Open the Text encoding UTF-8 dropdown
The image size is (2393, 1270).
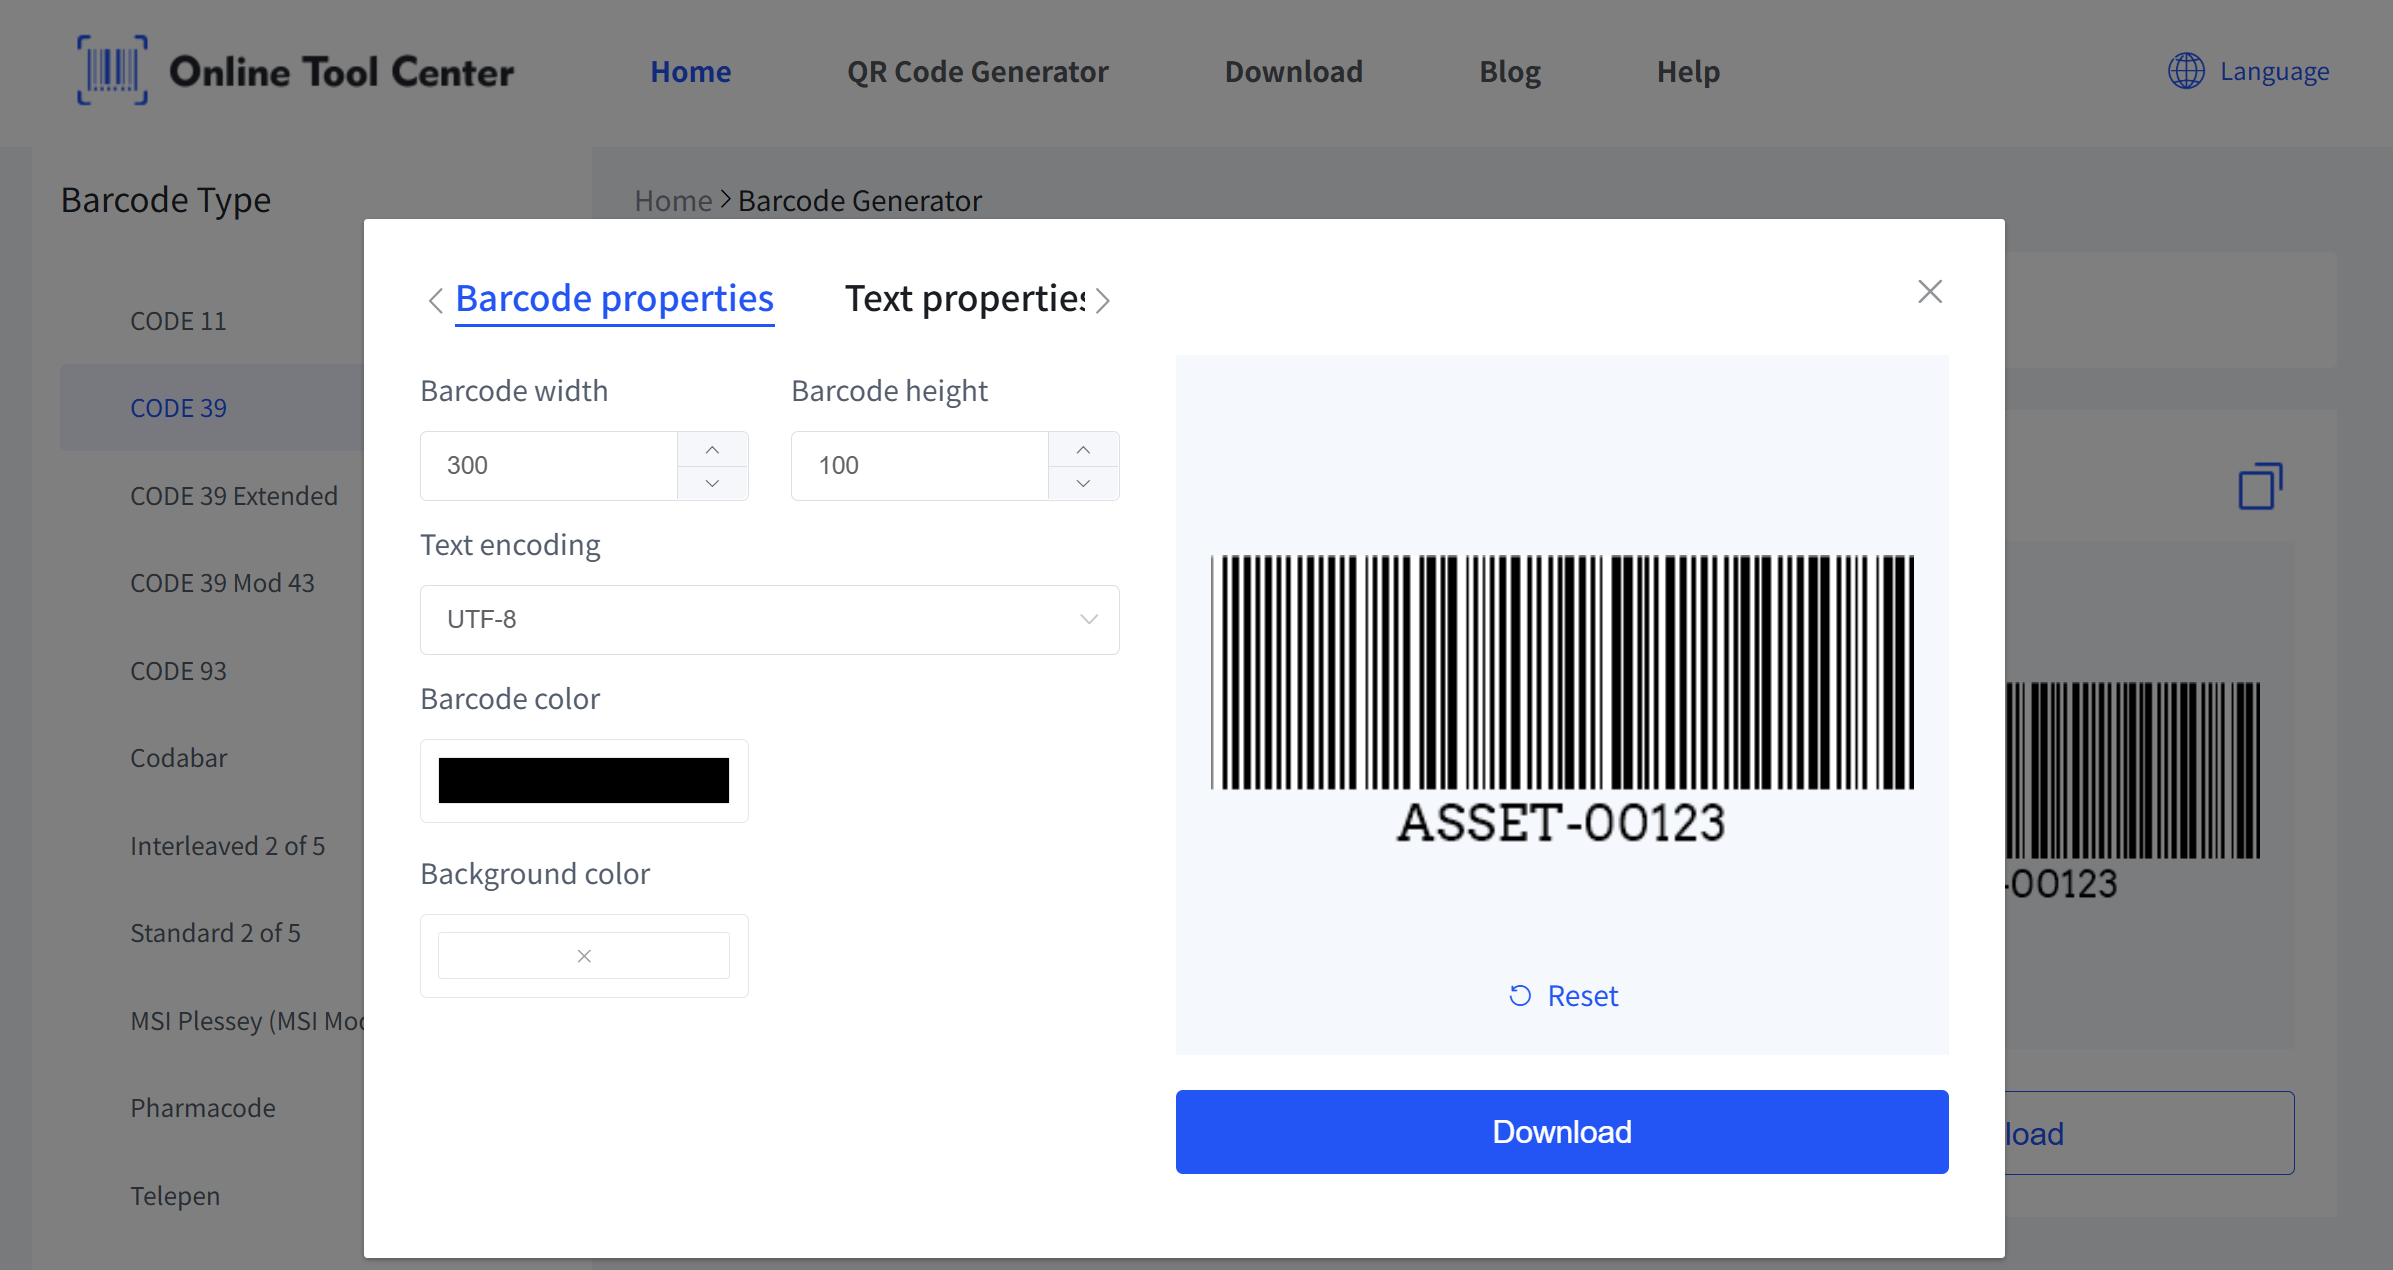(x=769, y=620)
